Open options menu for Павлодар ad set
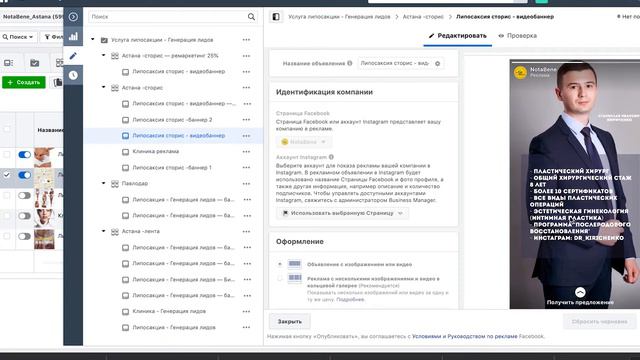 click(246, 184)
